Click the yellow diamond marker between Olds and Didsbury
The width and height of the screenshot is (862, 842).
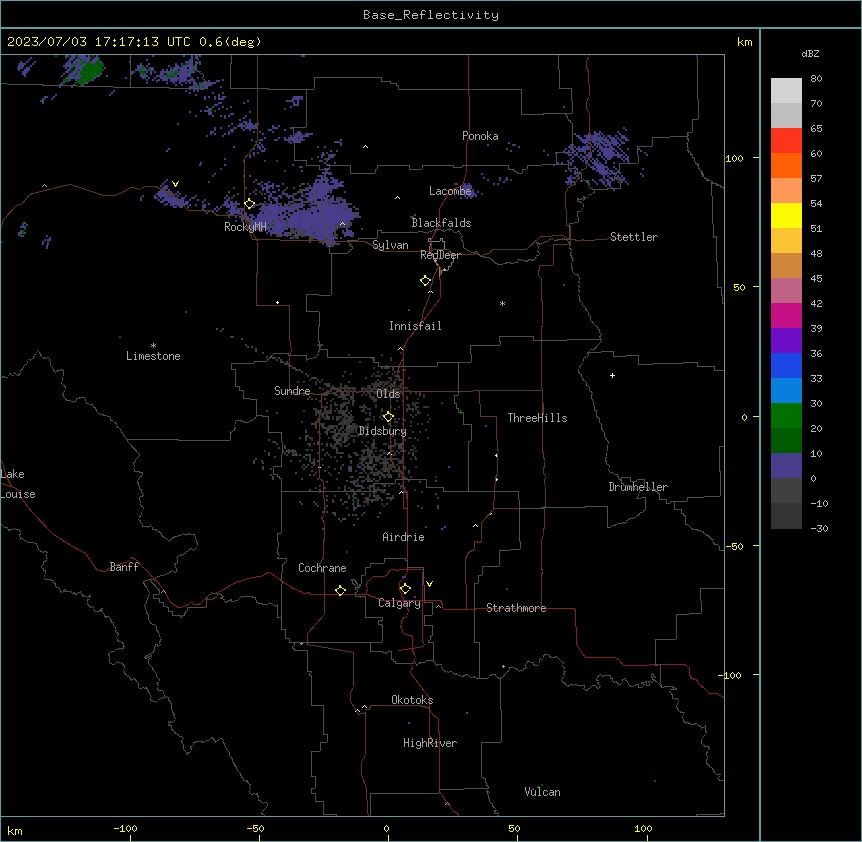[x=388, y=417]
